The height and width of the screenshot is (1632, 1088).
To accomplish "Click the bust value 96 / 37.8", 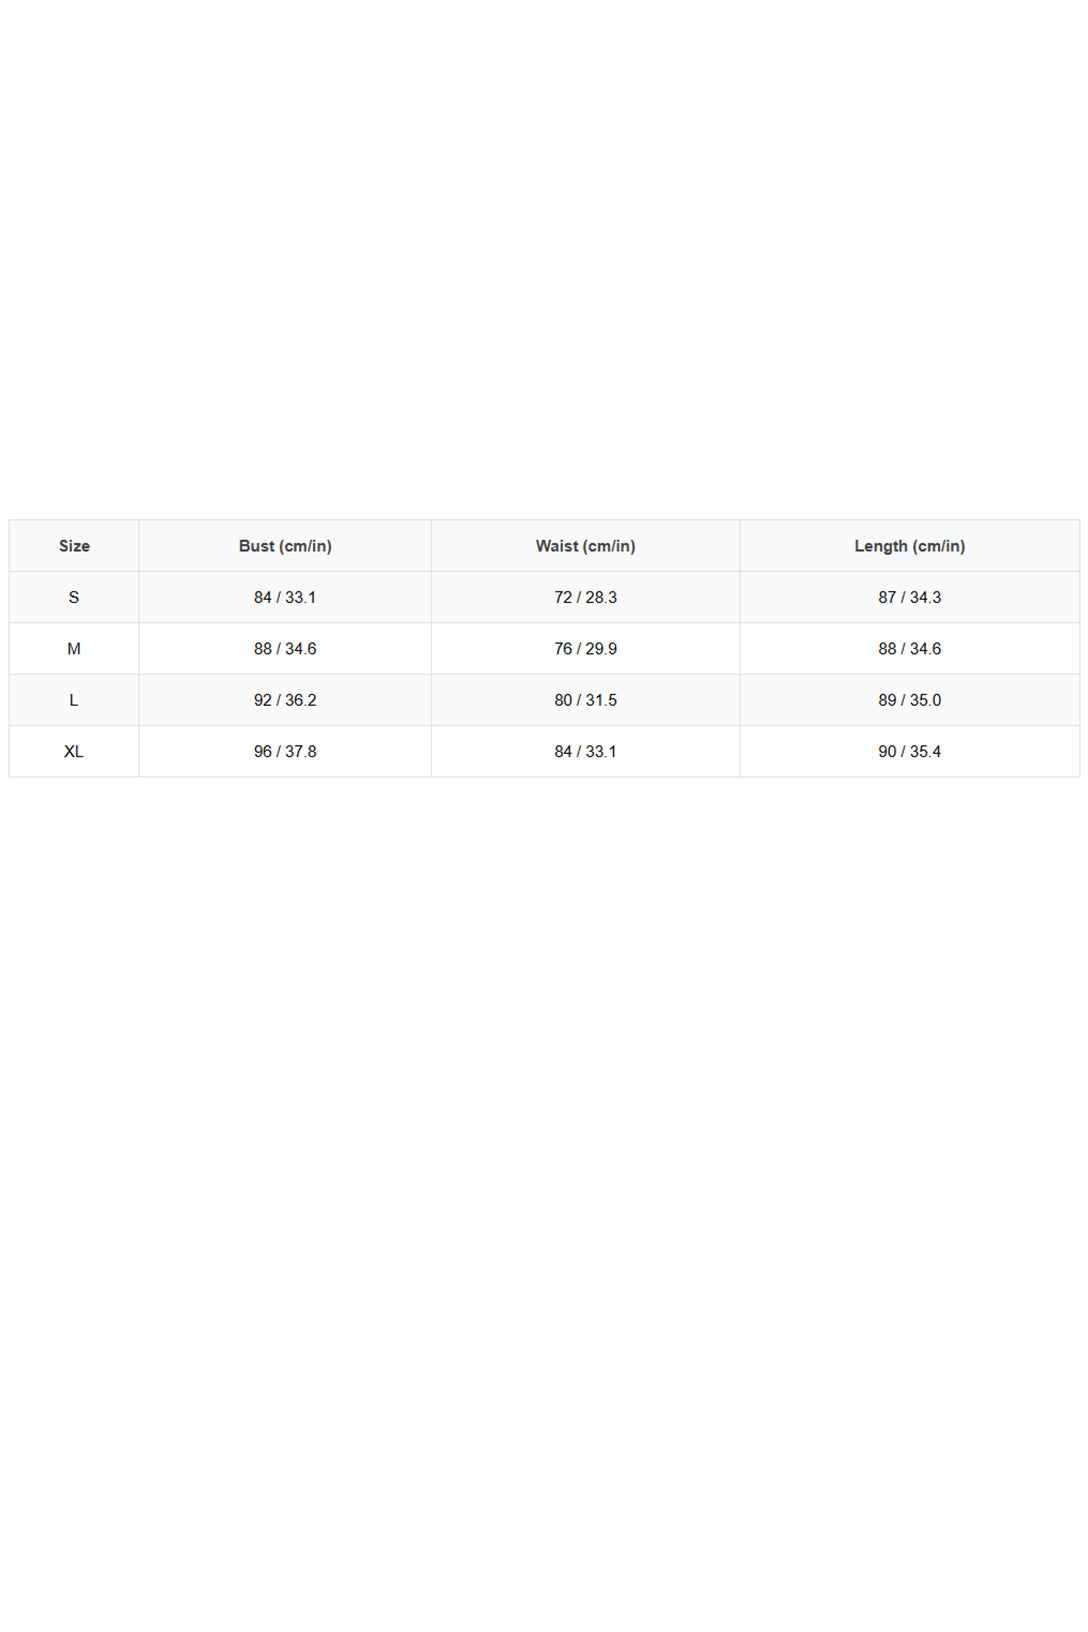I will click(x=285, y=751).
